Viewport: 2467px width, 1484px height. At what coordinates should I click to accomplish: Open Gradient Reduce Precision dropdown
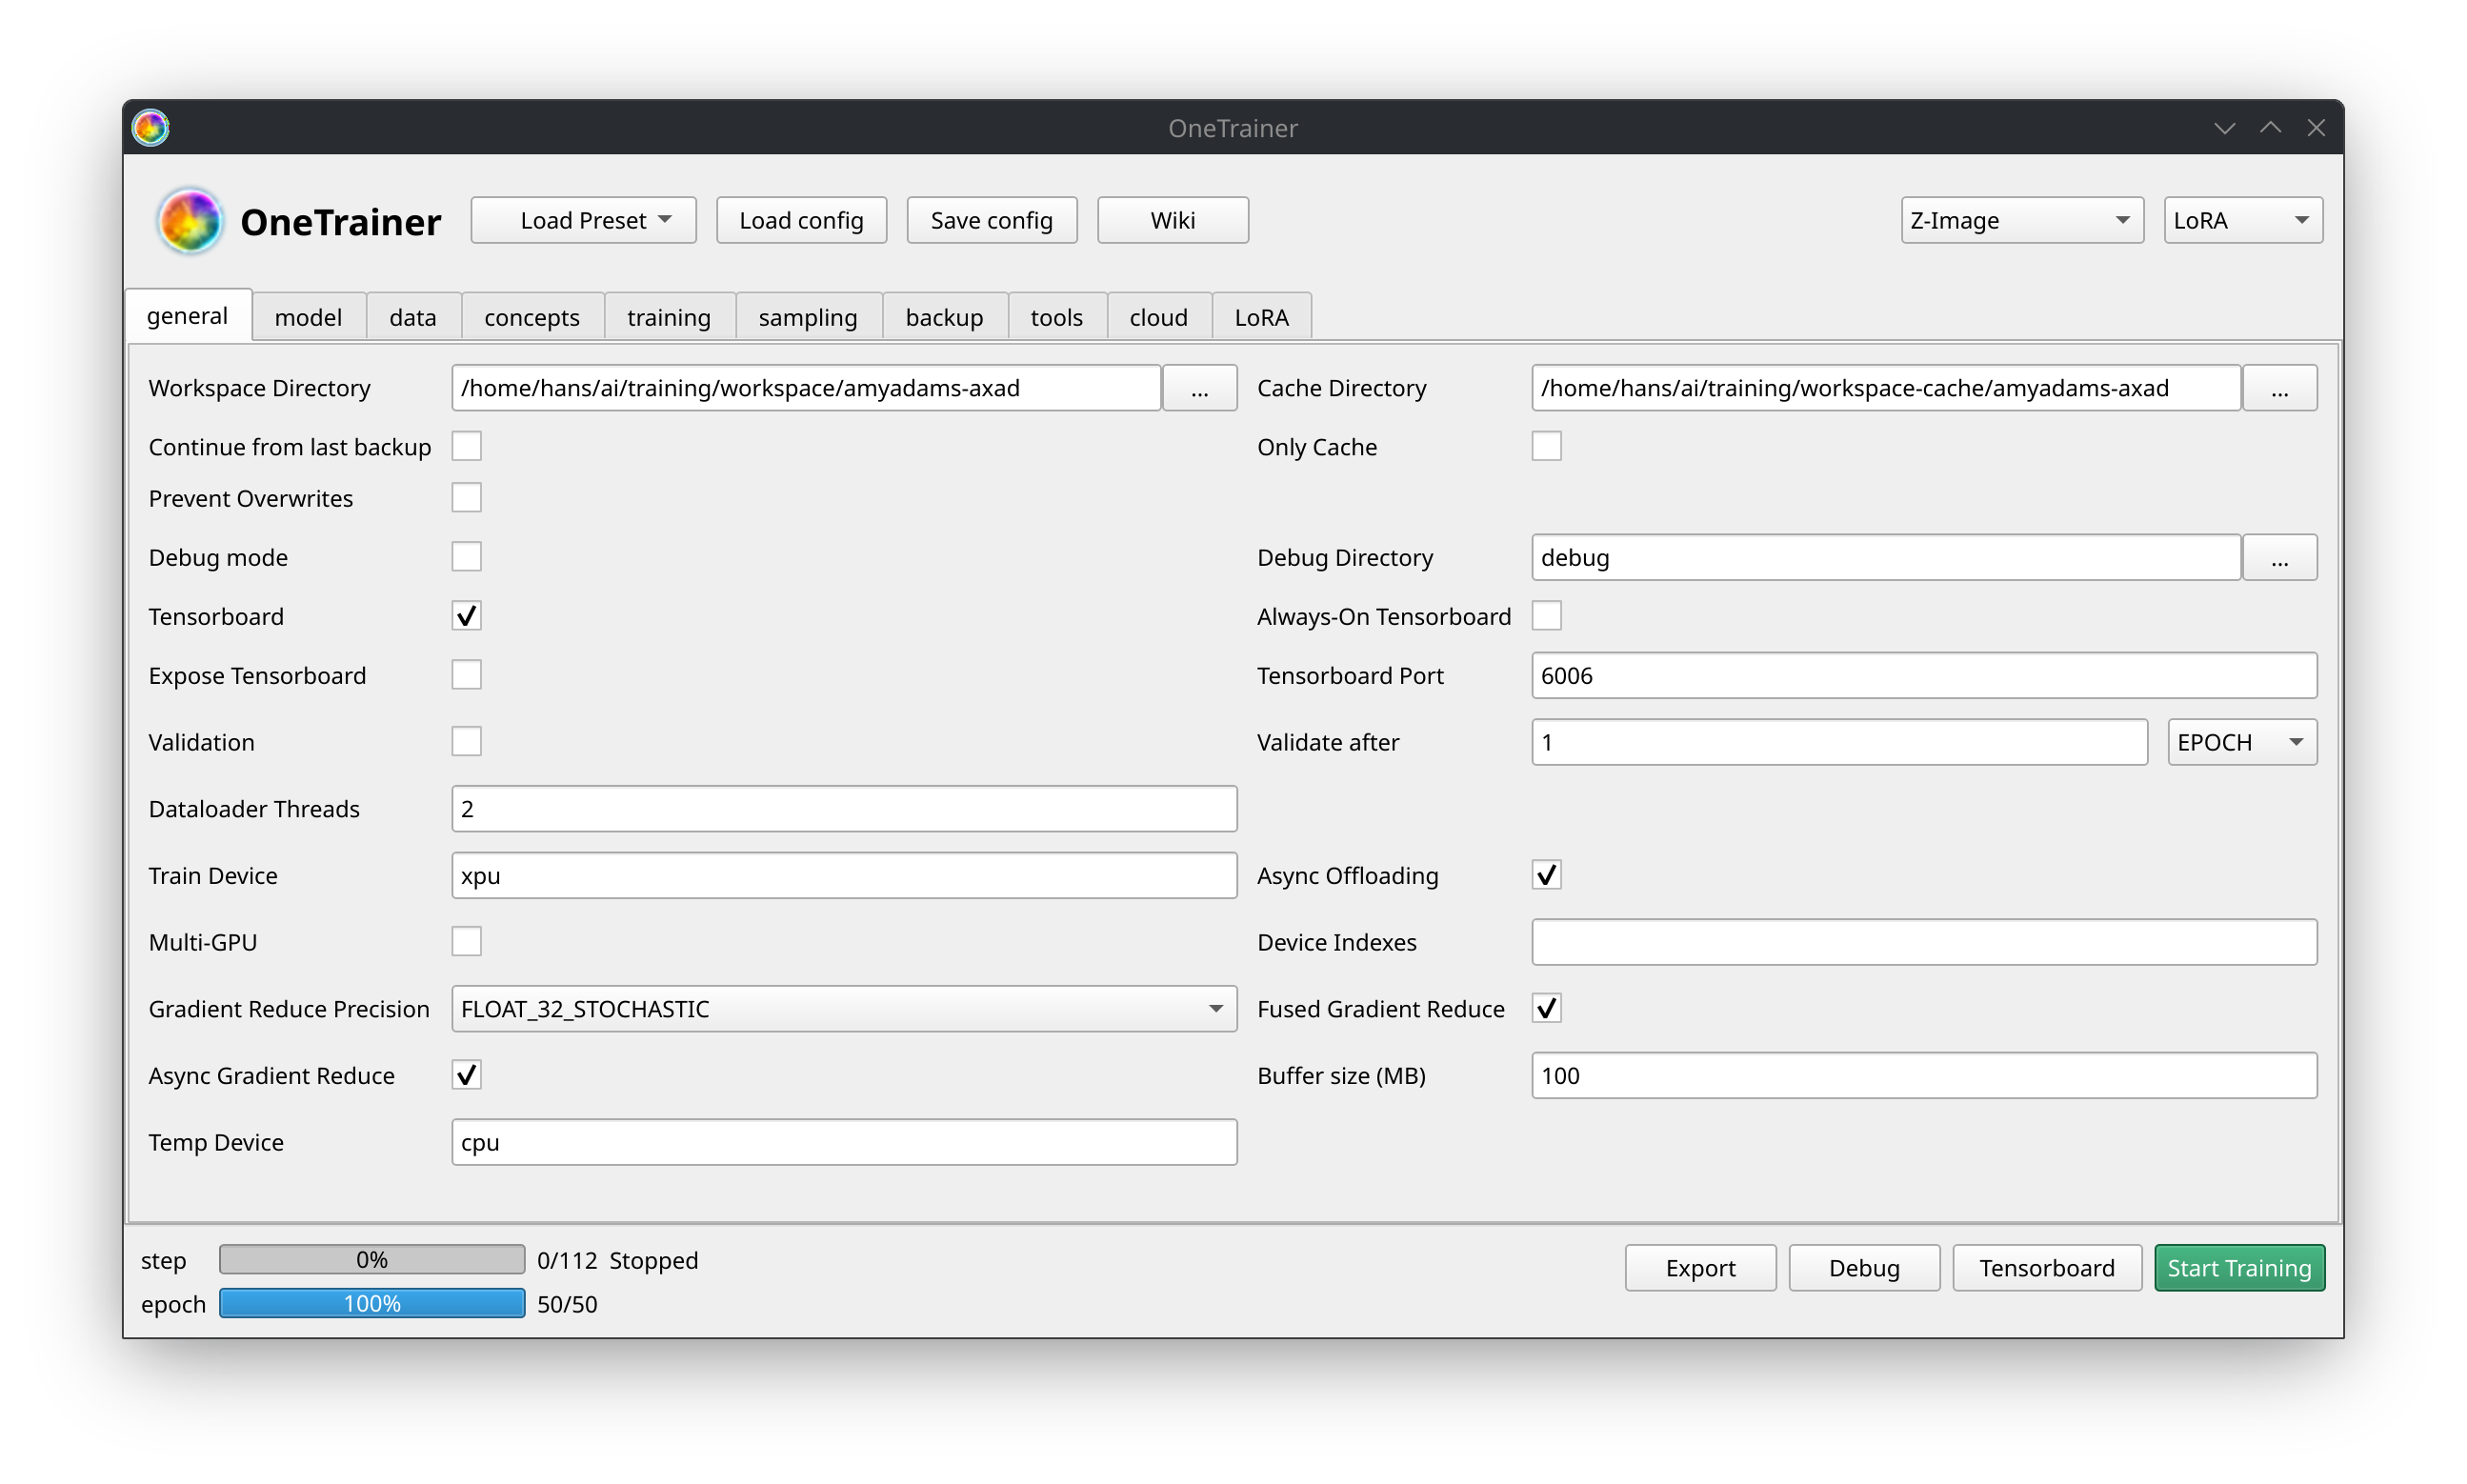tap(844, 1008)
